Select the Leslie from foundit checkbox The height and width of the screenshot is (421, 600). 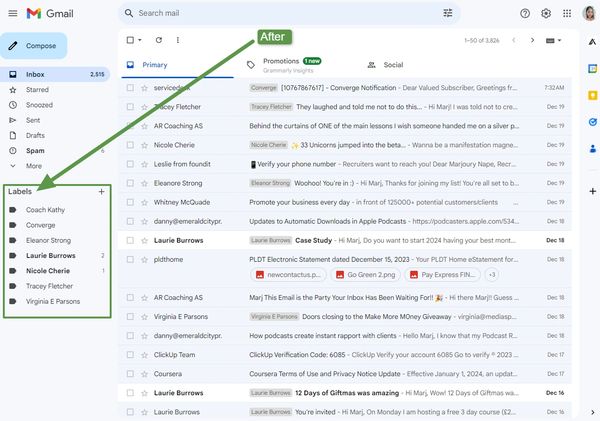click(130, 164)
